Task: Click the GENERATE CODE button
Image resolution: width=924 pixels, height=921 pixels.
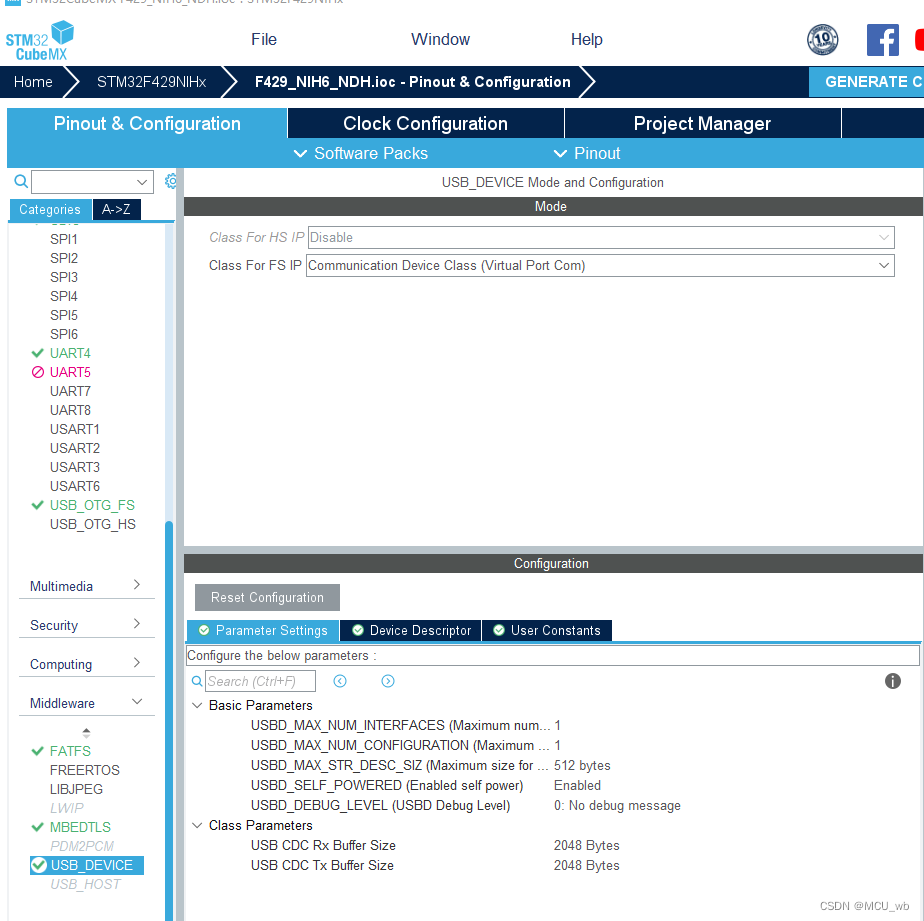Action: tap(866, 82)
